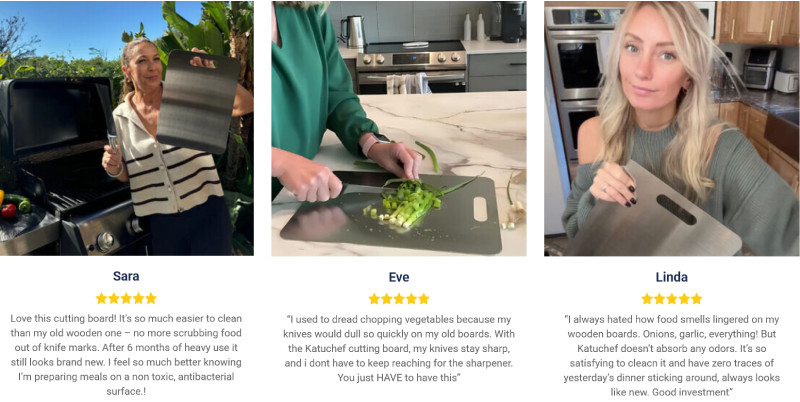The image size is (800, 402).
Task: Open Eve's photo chopping green onions
Action: (398, 128)
